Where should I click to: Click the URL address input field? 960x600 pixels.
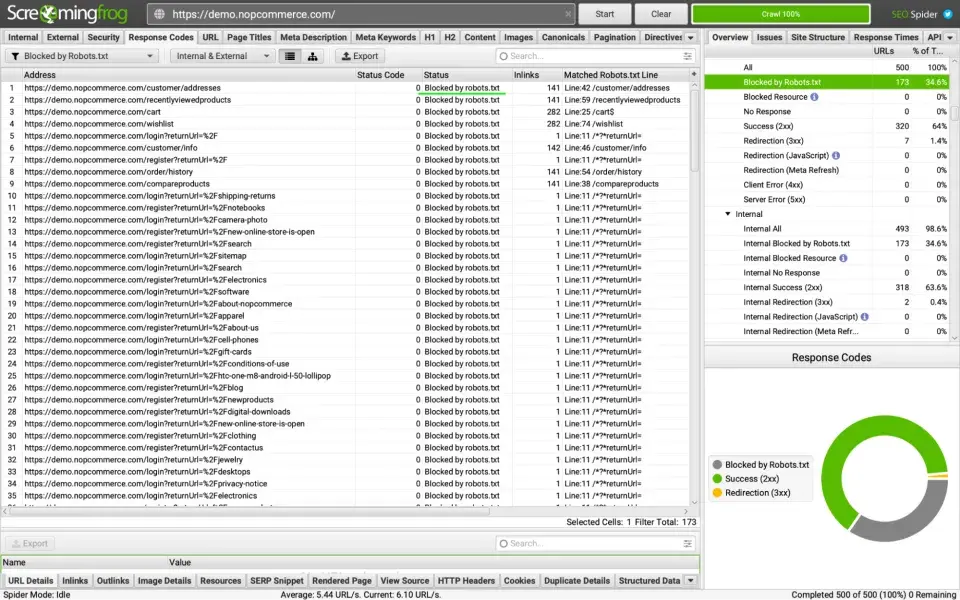[x=362, y=14]
